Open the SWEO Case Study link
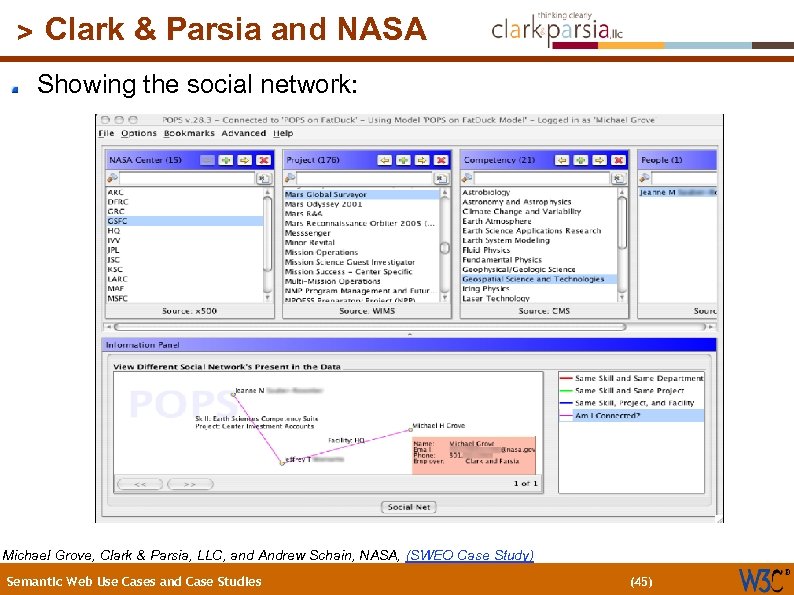The width and height of the screenshot is (794, 595). pos(470,556)
